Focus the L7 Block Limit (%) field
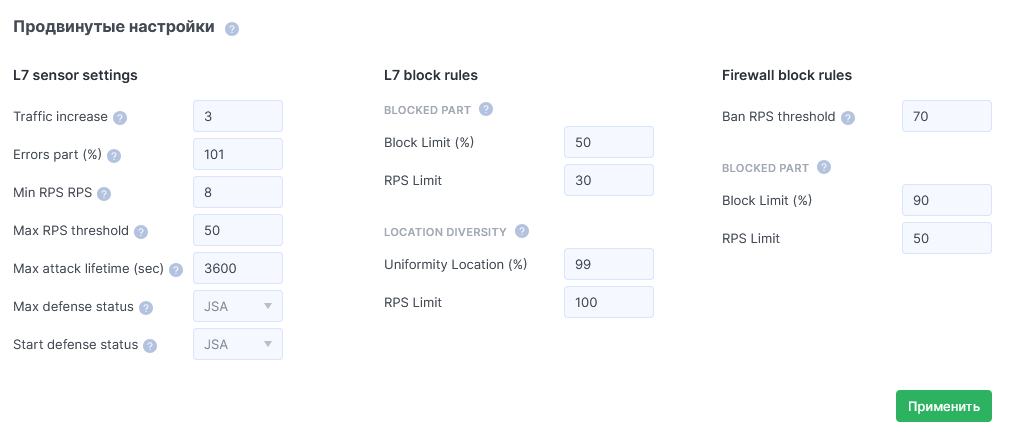The height and width of the screenshot is (438, 1009). 609,142
